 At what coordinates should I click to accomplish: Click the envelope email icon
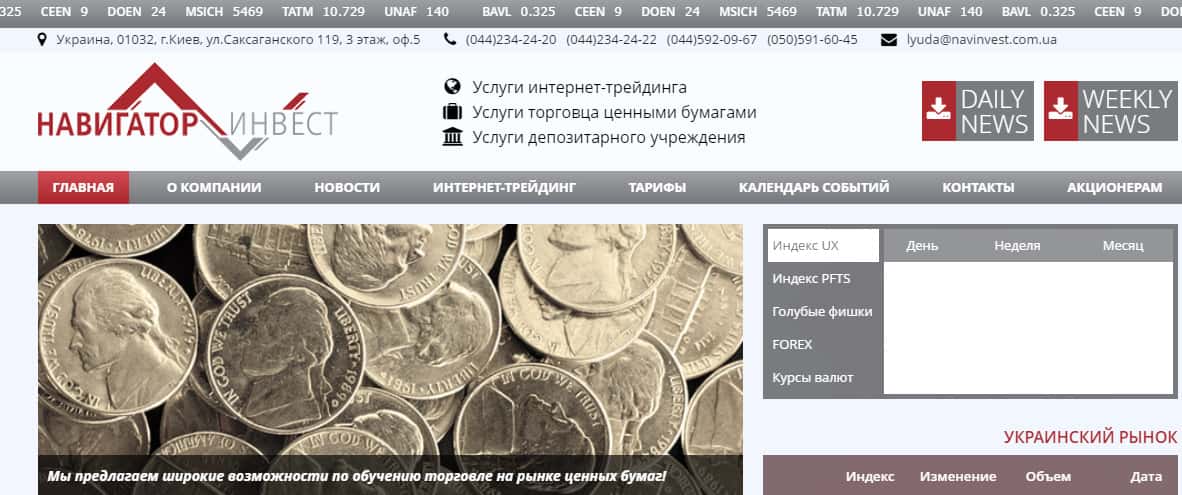889,40
